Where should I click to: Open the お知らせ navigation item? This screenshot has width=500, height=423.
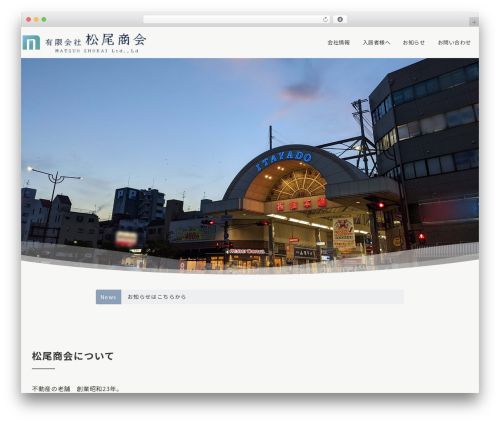(414, 43)
